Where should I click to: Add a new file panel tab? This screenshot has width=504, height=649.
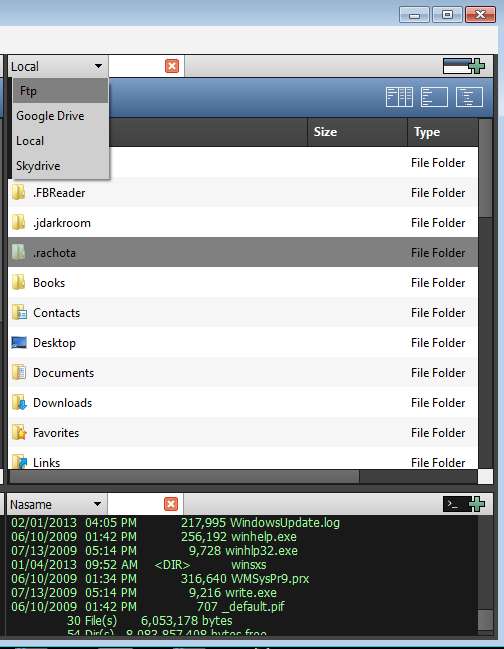[463, 66]
